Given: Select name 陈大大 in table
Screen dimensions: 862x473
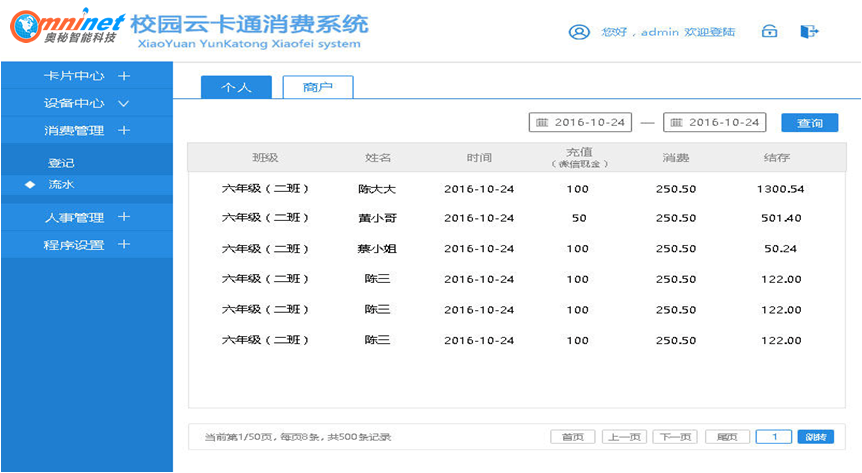Looking at the screenshot, I should click(377, 189).
